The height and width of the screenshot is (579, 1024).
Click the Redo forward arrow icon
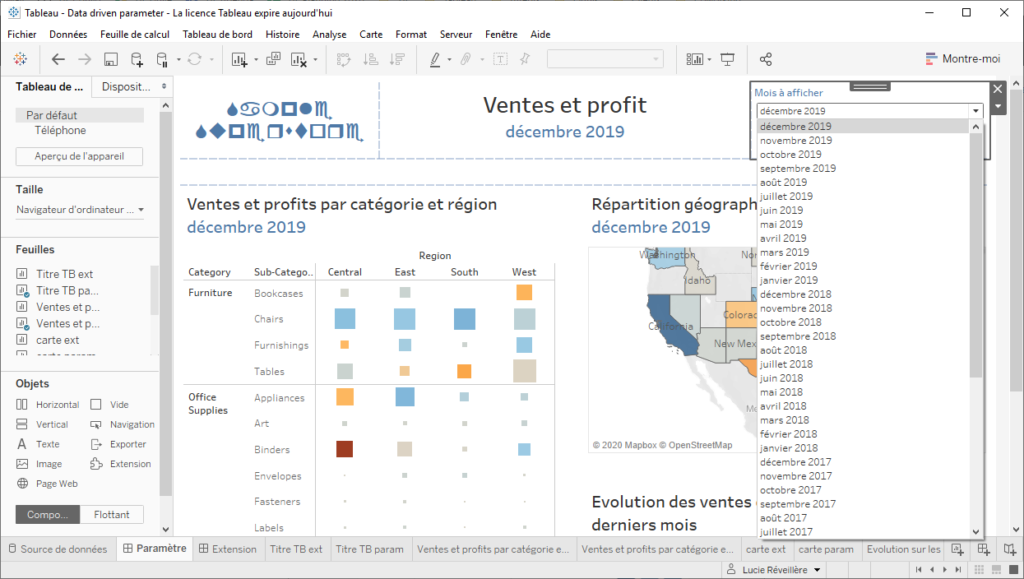(x=84, y=59)
